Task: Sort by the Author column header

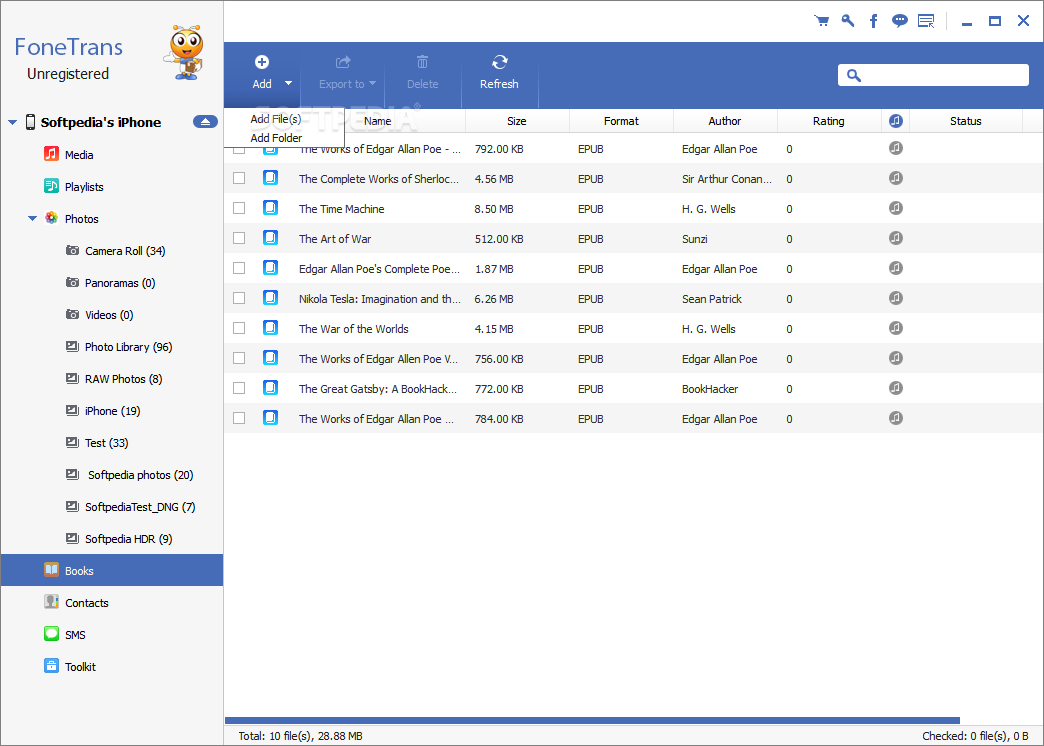Action: click(x=725, y=121)
